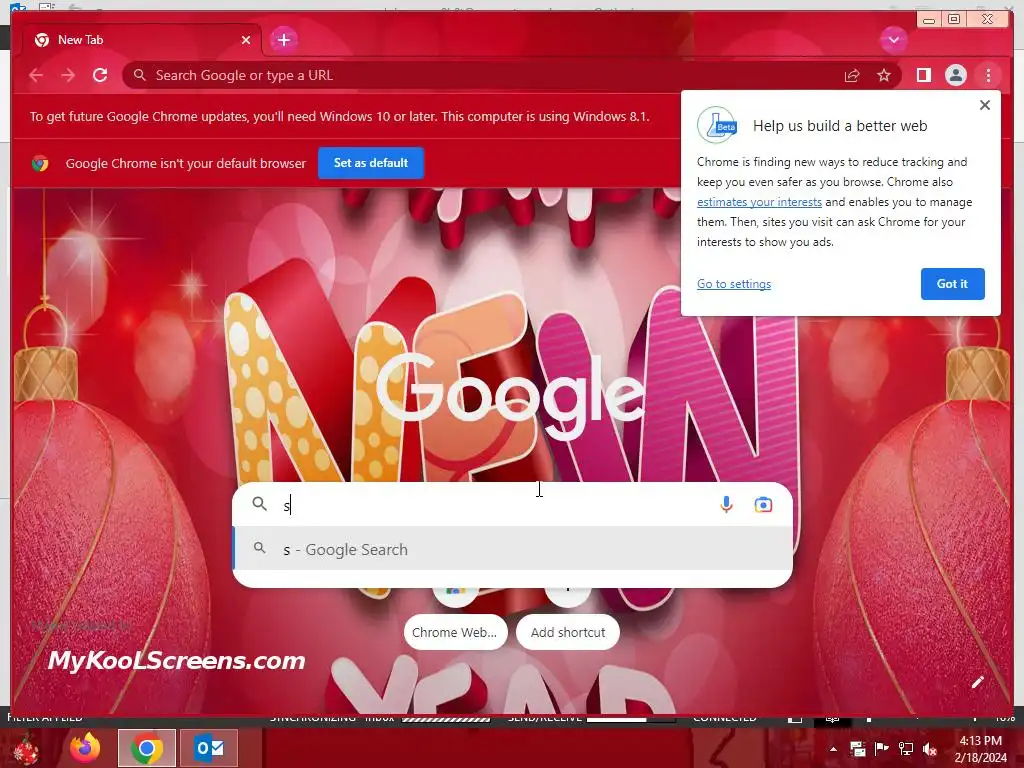Screen dimensions: 1024x768
Task: Open the Action Center flag icon
Action: point(881,749)
